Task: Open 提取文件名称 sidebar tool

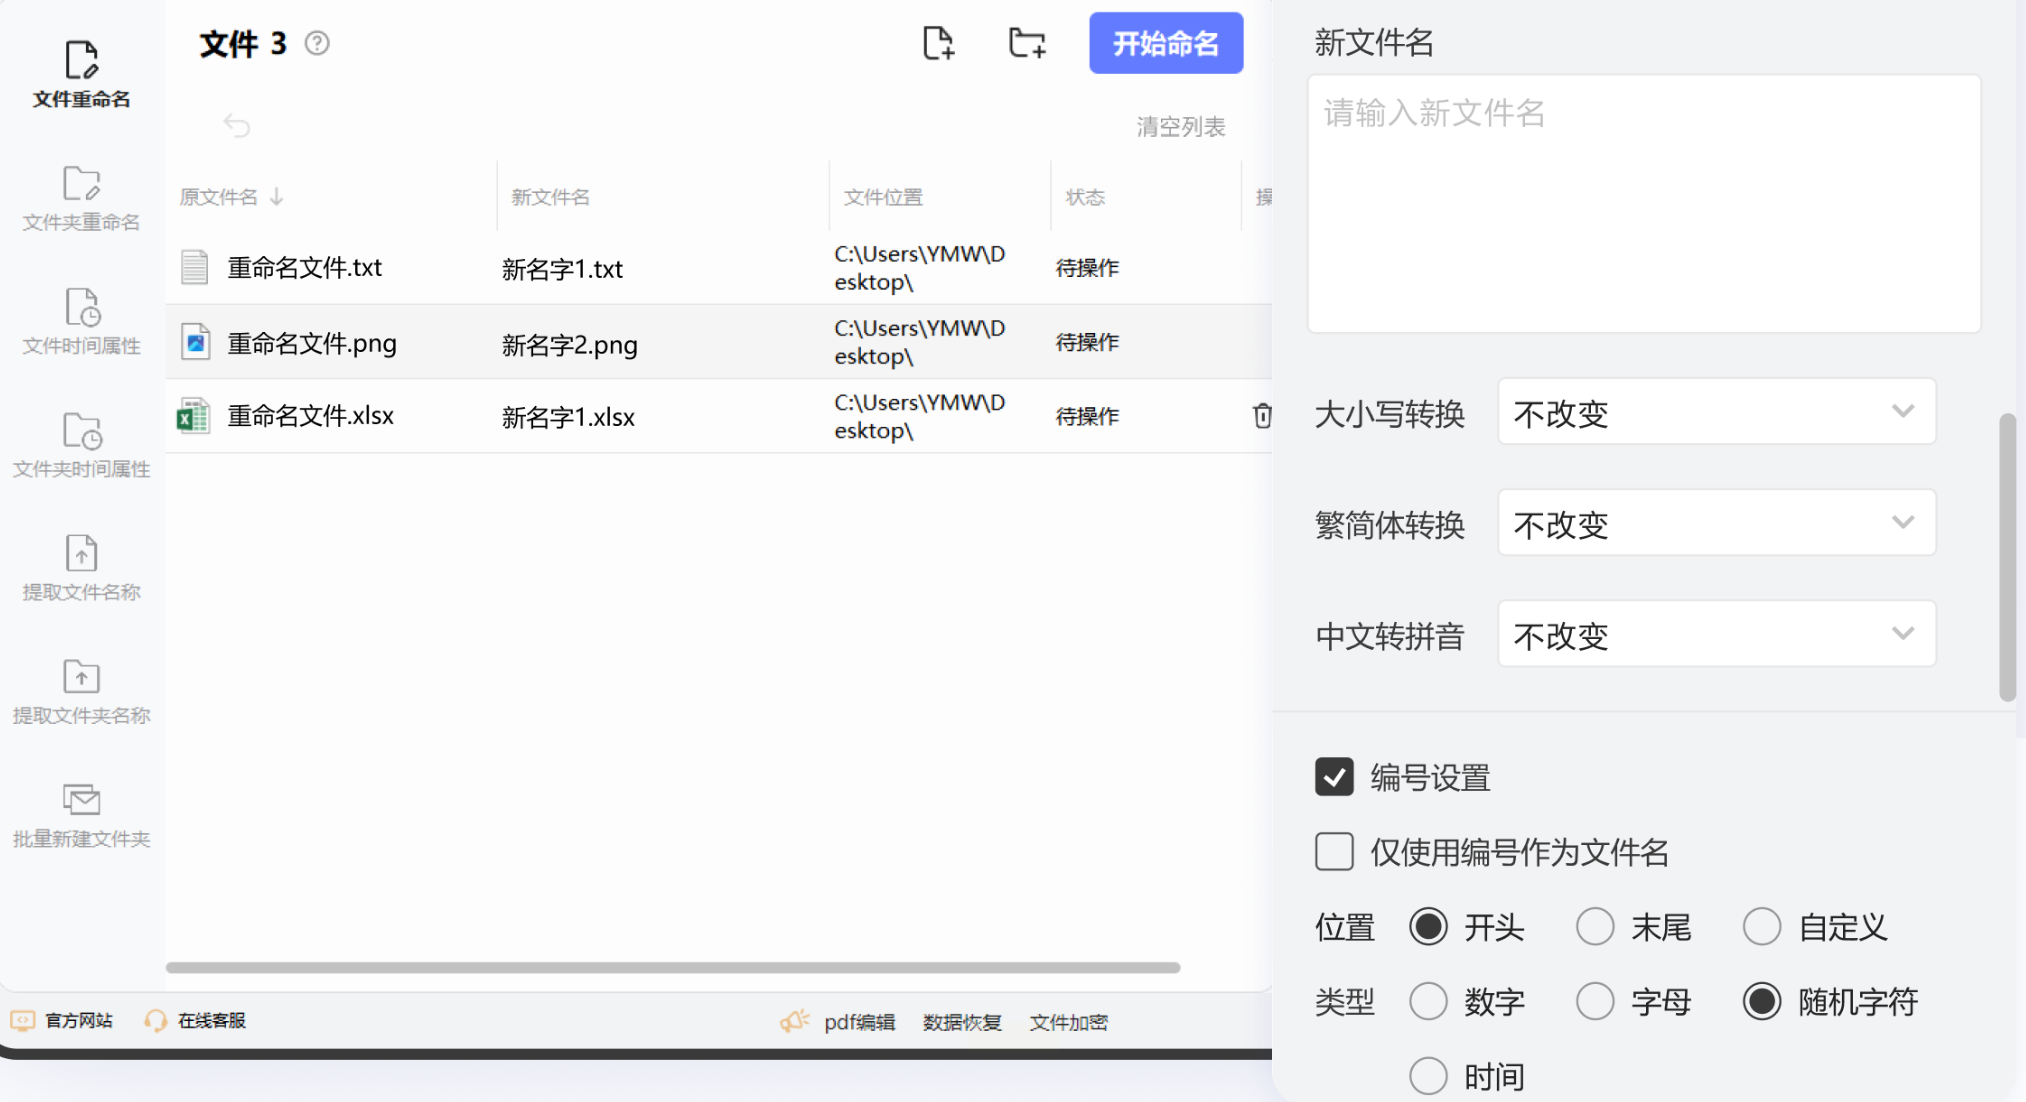Action: pyautogui.click(x=81, y=568)
